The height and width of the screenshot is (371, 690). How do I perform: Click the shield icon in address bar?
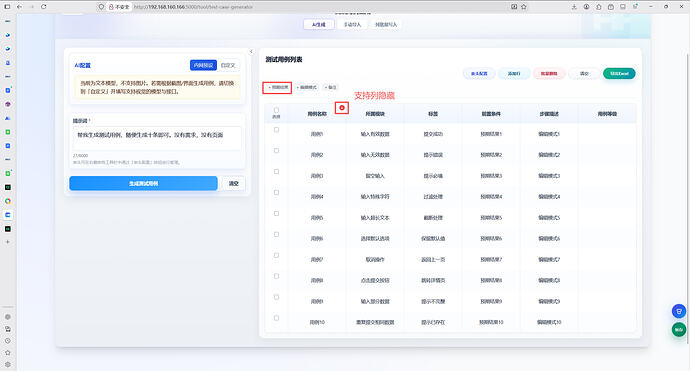(101, 7)
